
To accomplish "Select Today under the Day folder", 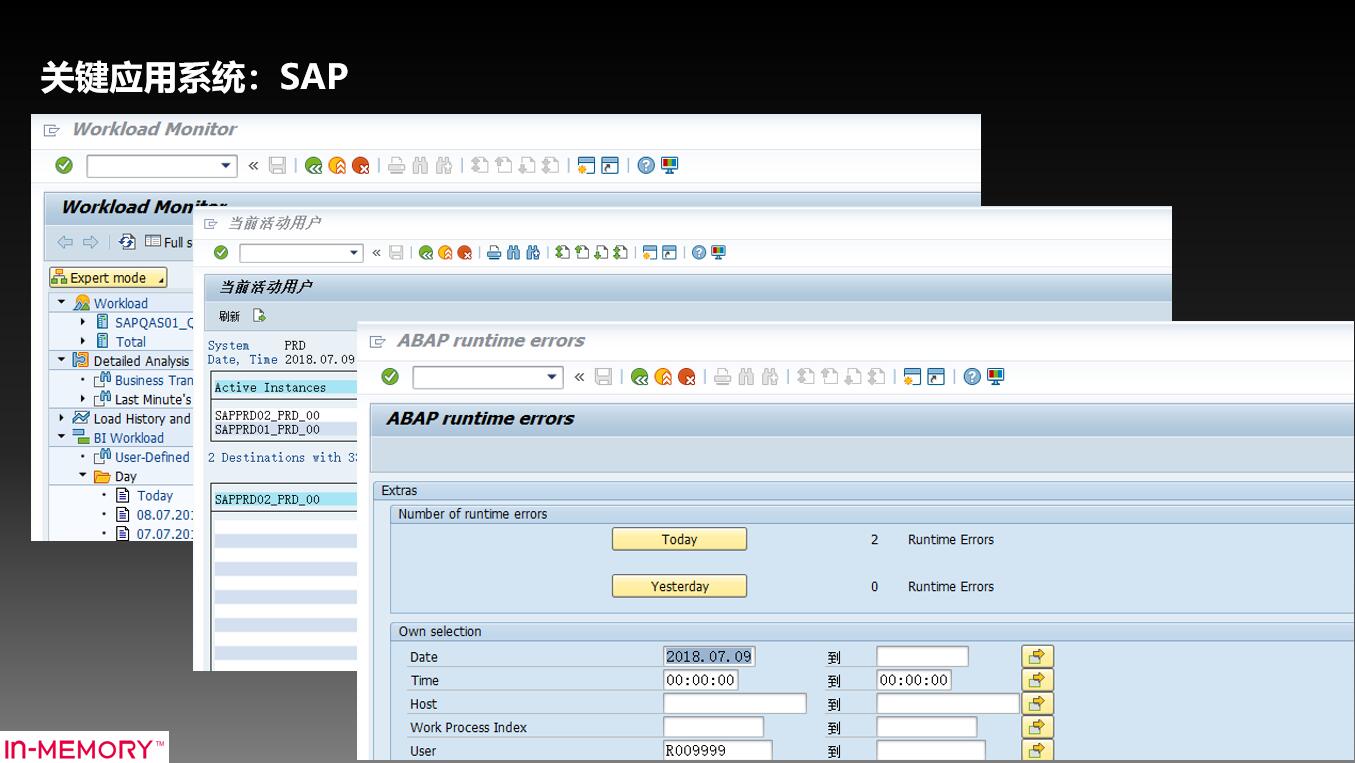I will 157,495.
